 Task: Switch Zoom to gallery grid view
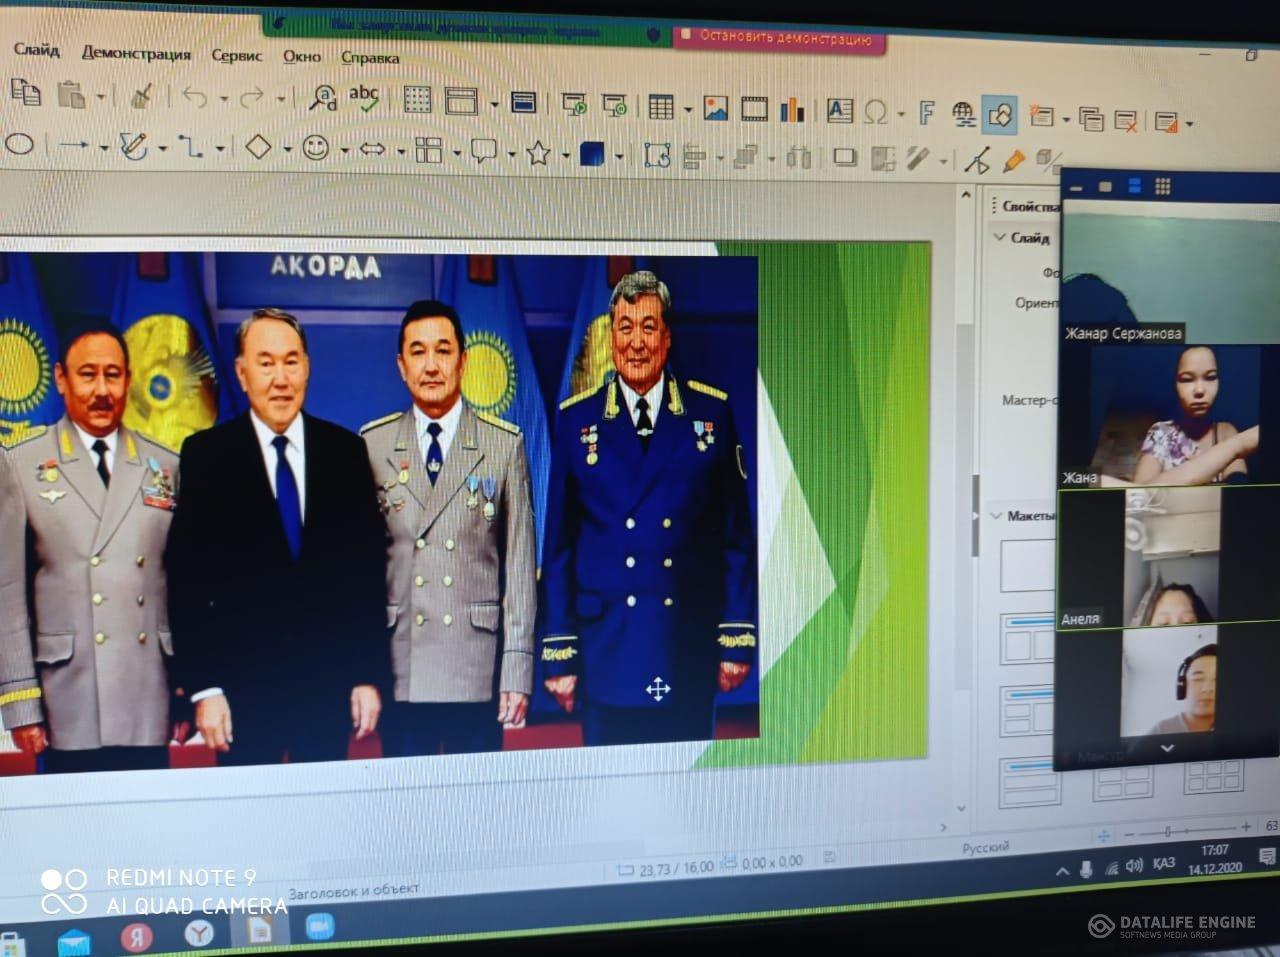(x=1162, y=186)
